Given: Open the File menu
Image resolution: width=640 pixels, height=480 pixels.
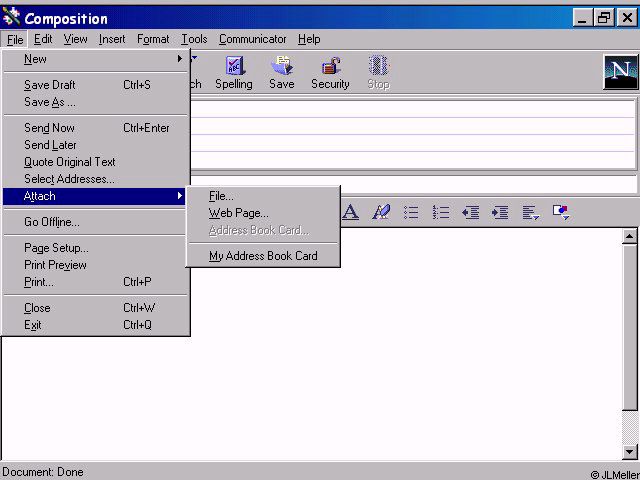Looking at the screenshot, I should 15,40.
